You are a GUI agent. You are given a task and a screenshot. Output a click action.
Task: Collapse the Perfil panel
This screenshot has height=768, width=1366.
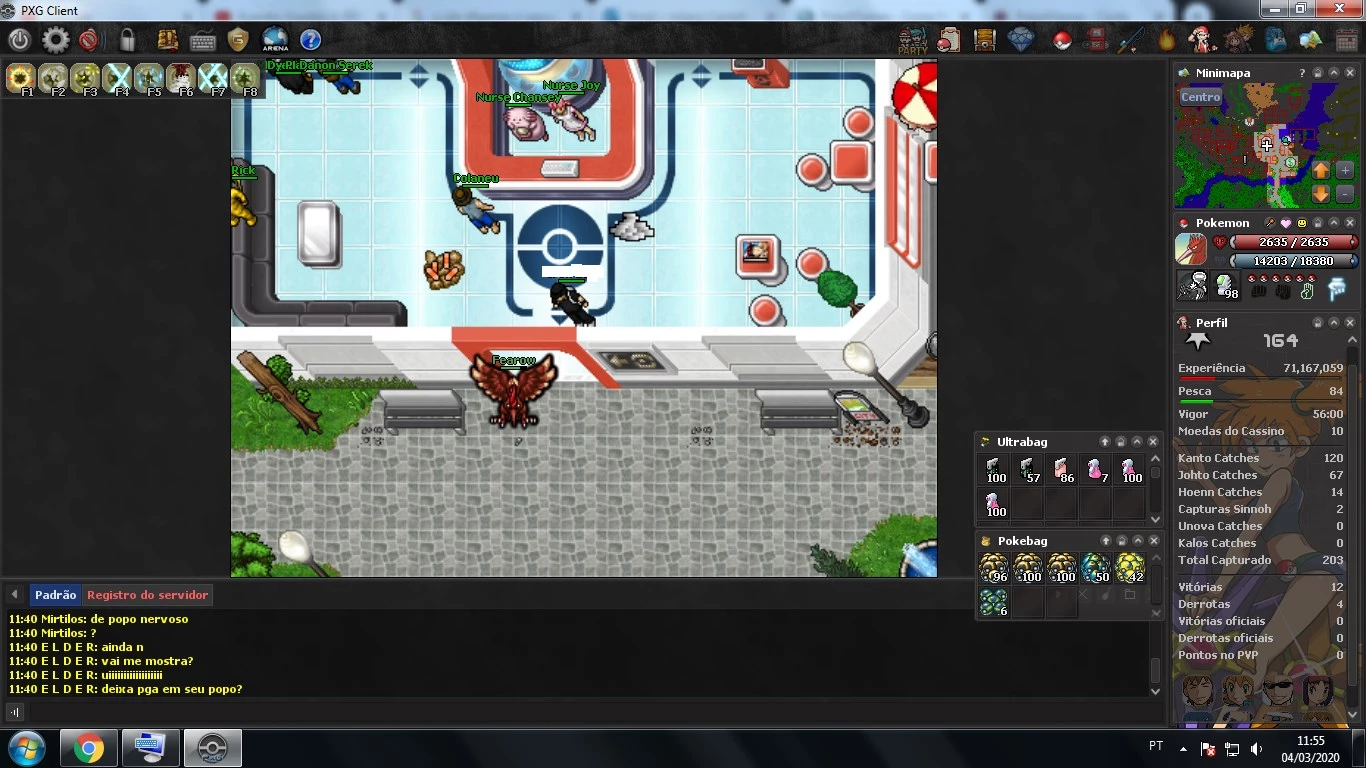(x=1334, y=323)
